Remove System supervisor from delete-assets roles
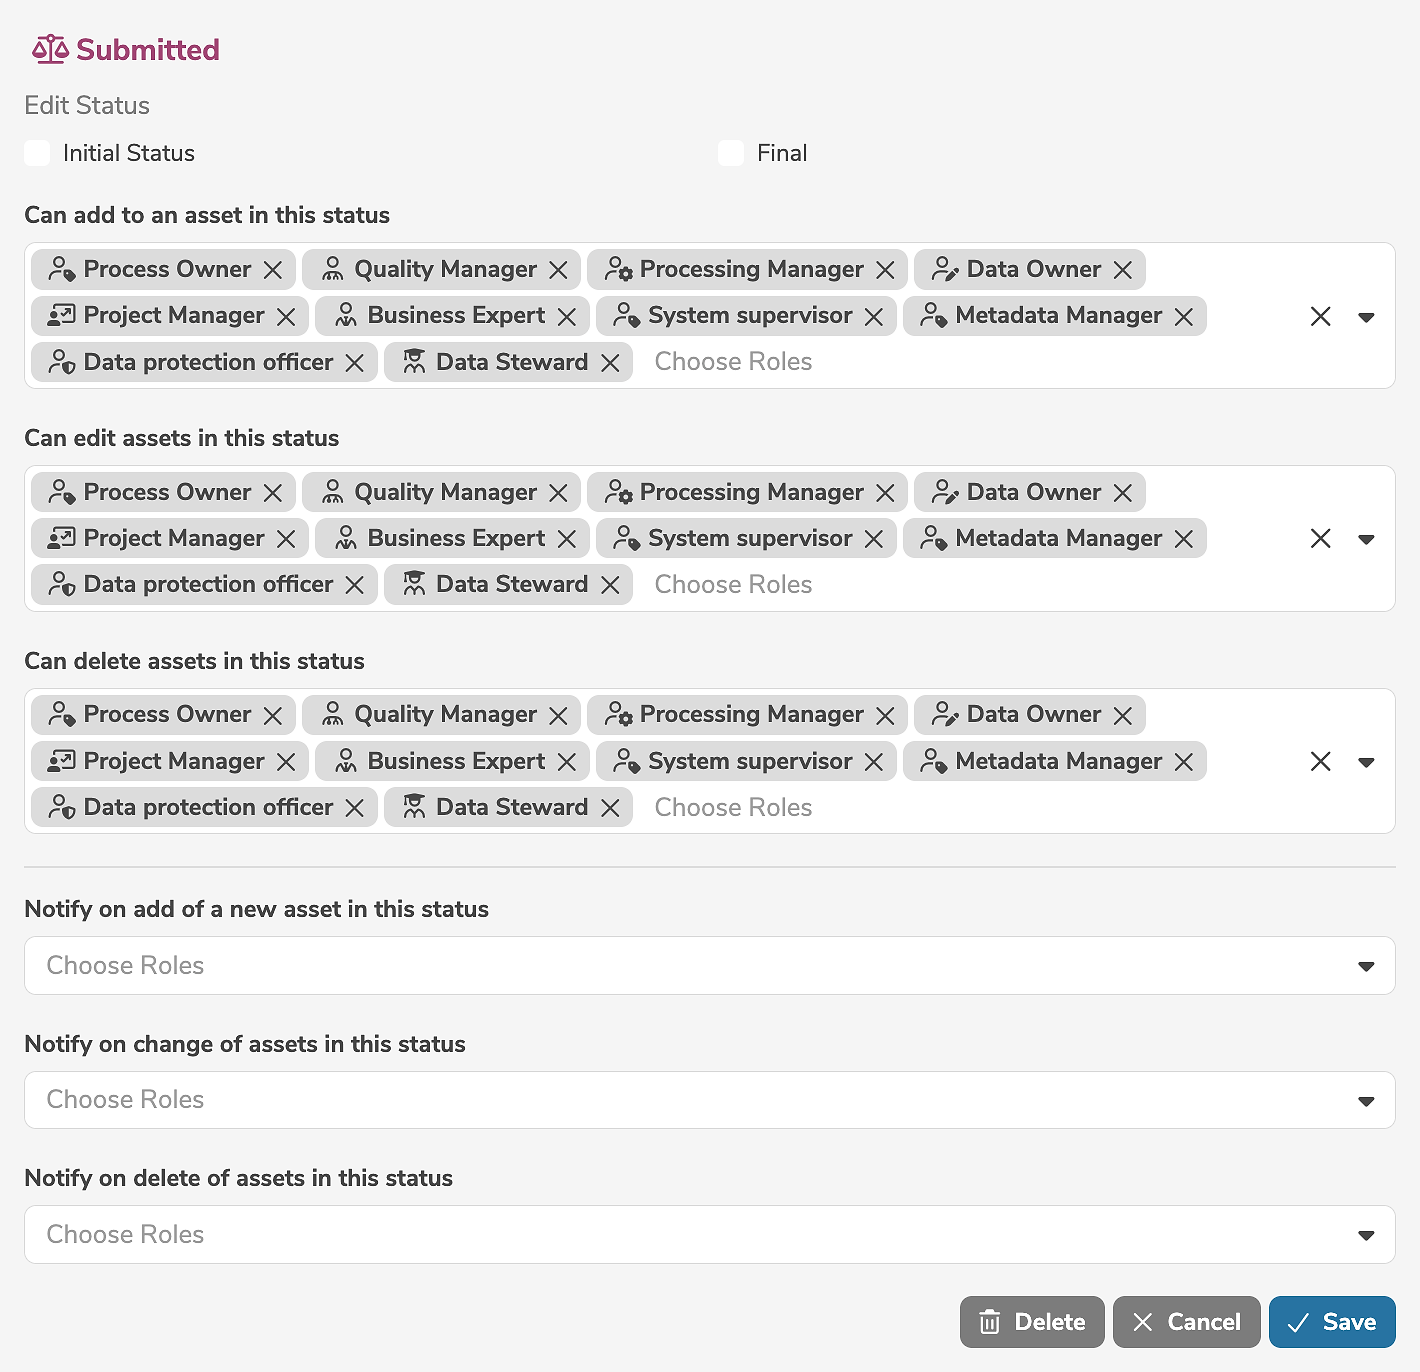Image resolution: width=1420 pixels, height=1372 pixels. click(x=874, y=762)
